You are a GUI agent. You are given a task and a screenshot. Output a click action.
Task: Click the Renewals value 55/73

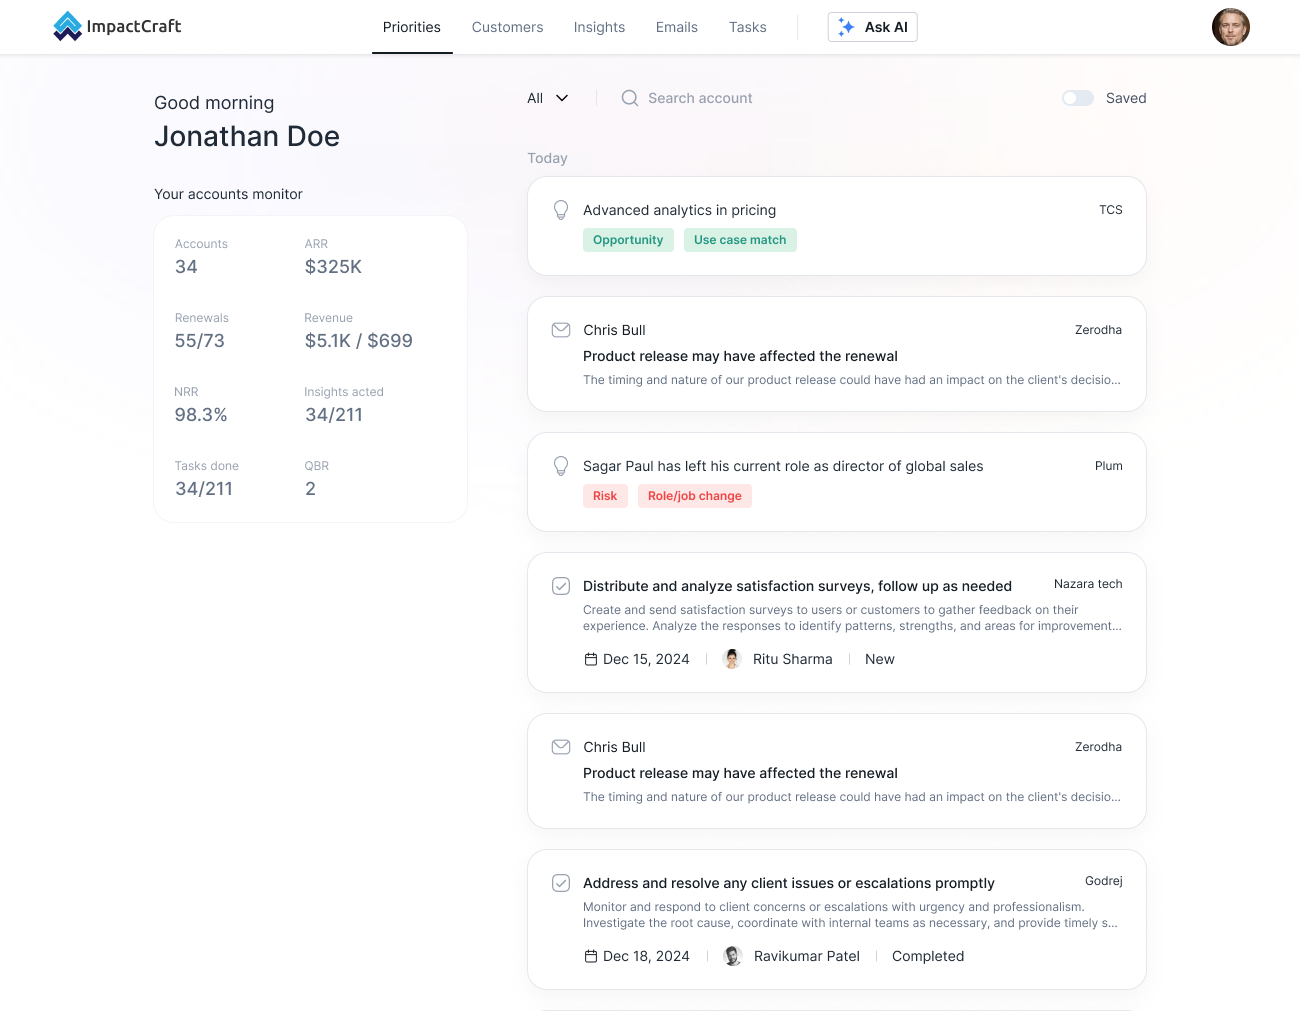200,341
